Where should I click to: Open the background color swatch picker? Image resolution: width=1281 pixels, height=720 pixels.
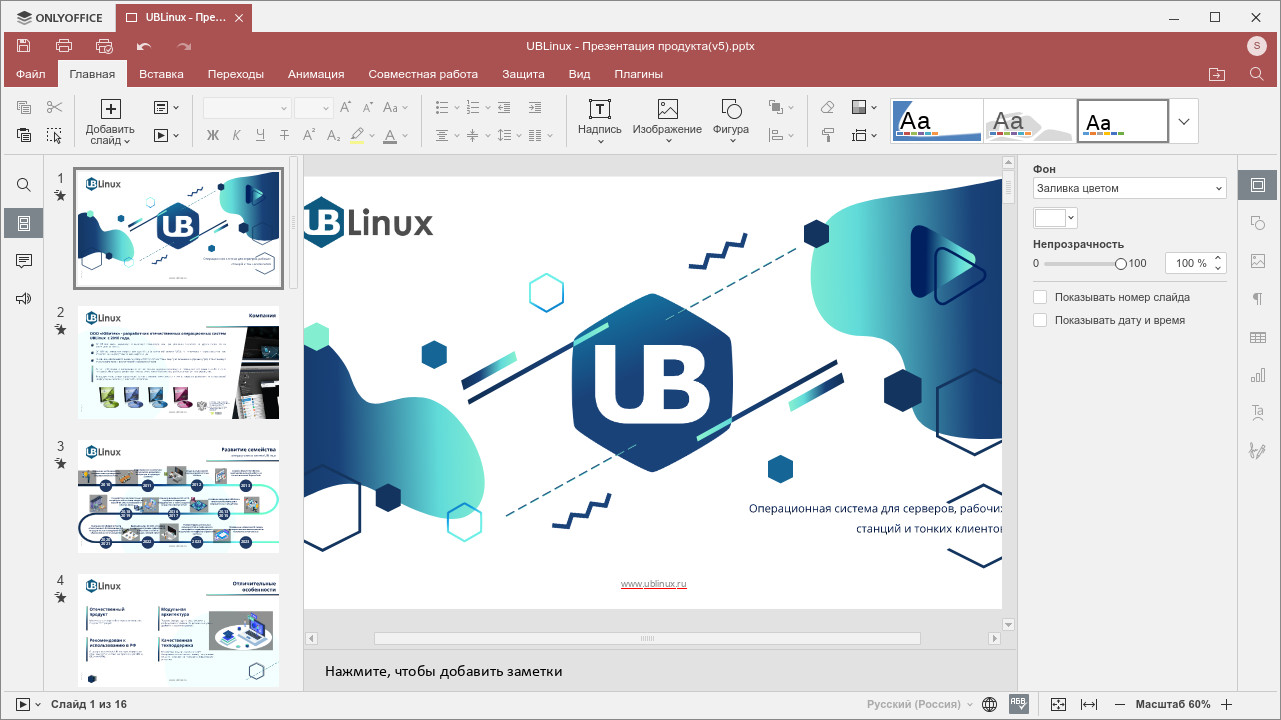coord(1055,217)
